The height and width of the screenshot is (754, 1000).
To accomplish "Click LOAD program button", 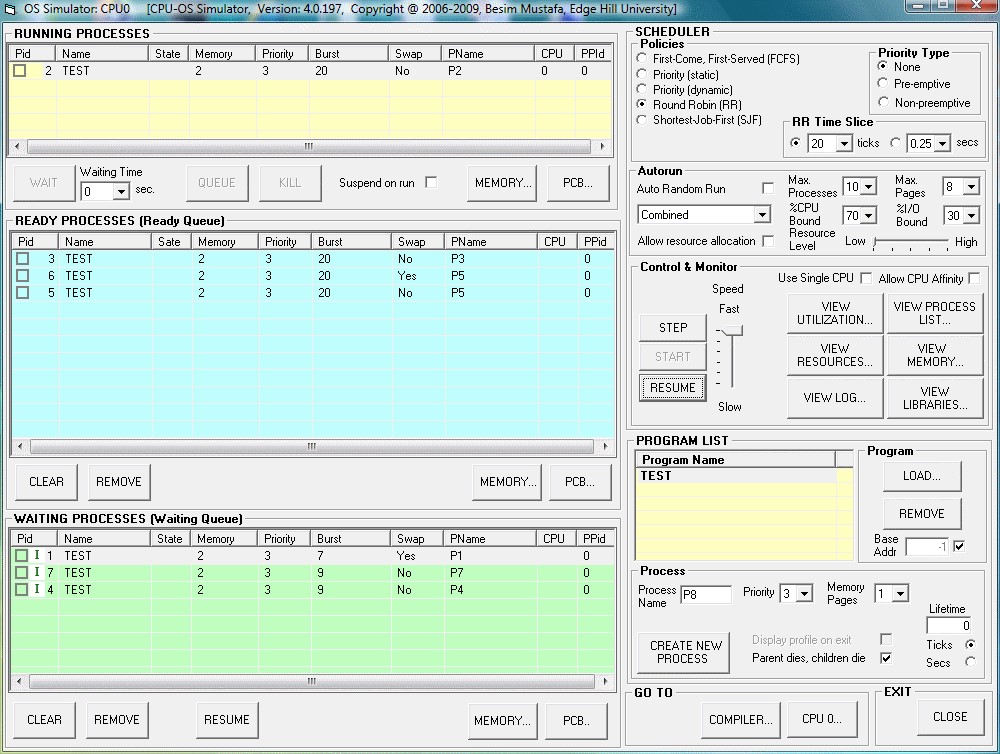I will (x=922, y=476).
